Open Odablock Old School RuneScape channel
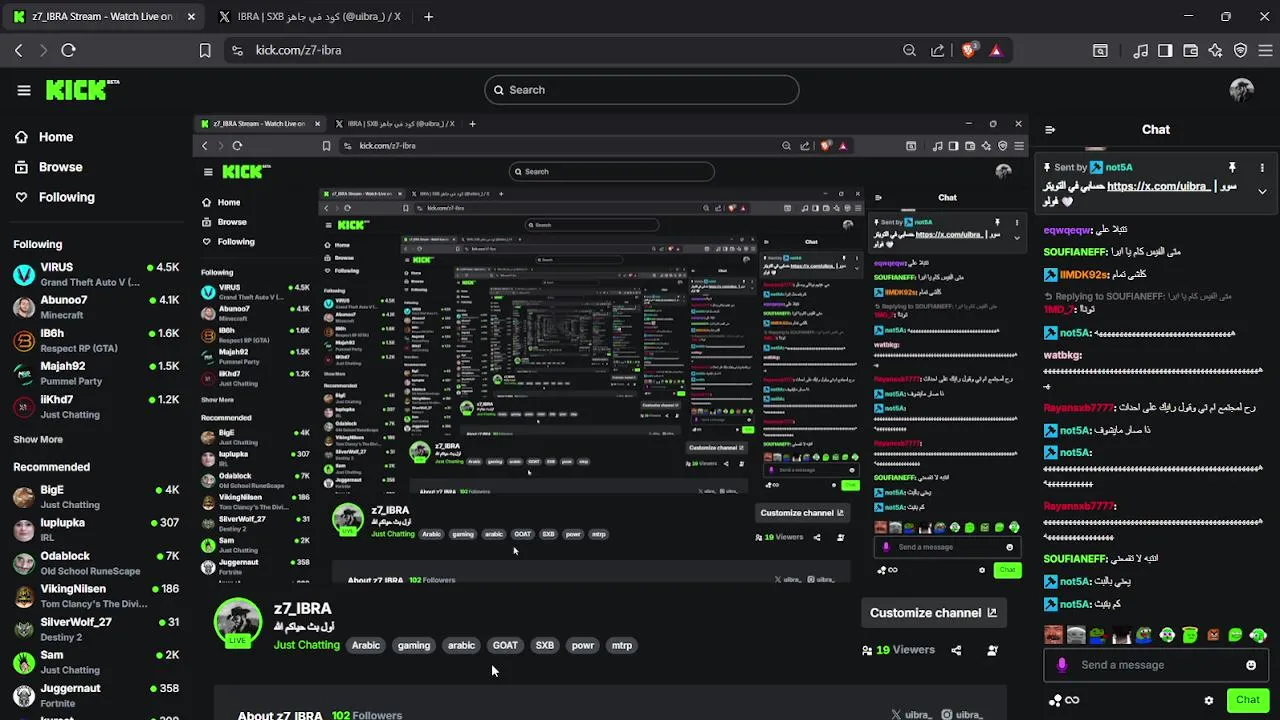 pyautogui.click(x=96, y=563)
